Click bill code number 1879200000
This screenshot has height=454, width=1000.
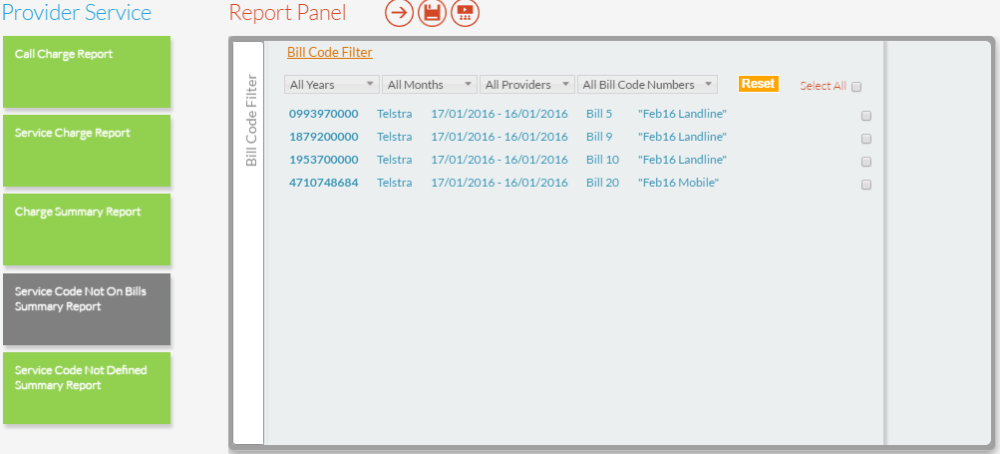tap(323, 137)
